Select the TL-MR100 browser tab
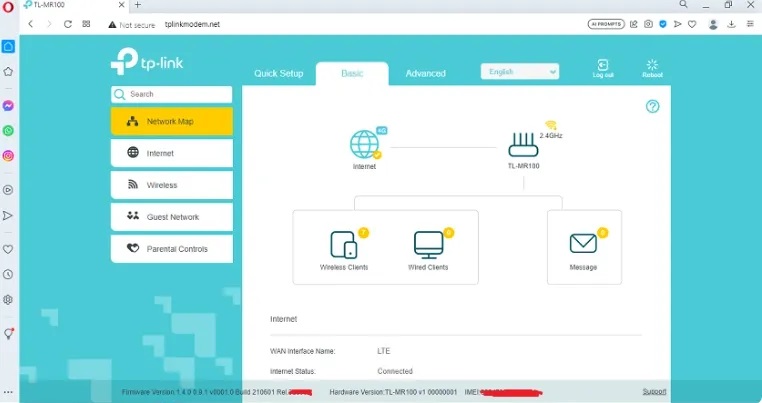 coord(74,5)
